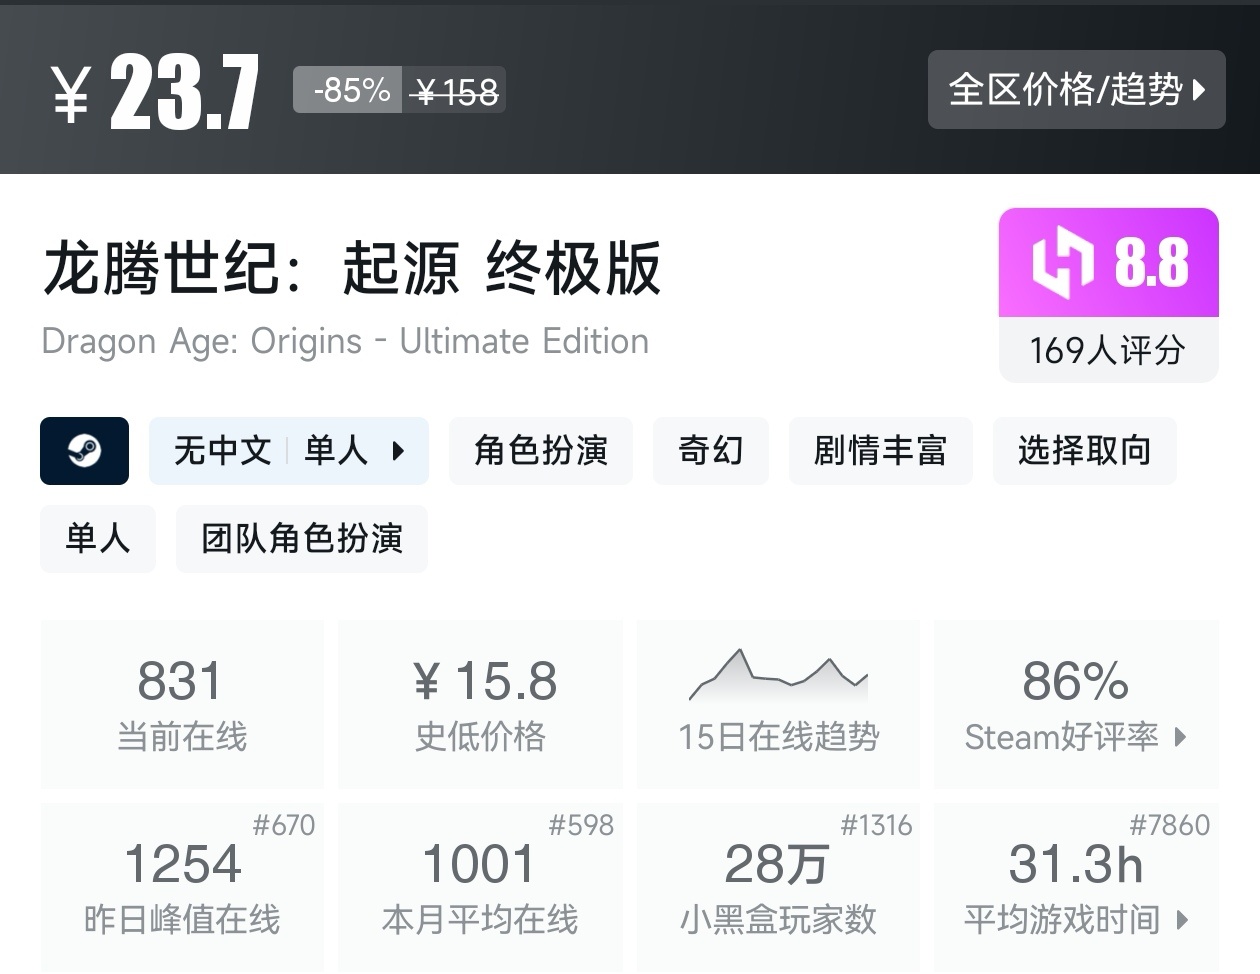
Task: Expand the 86% Steam好评率 details
Action: click(x=1076, y=704)
